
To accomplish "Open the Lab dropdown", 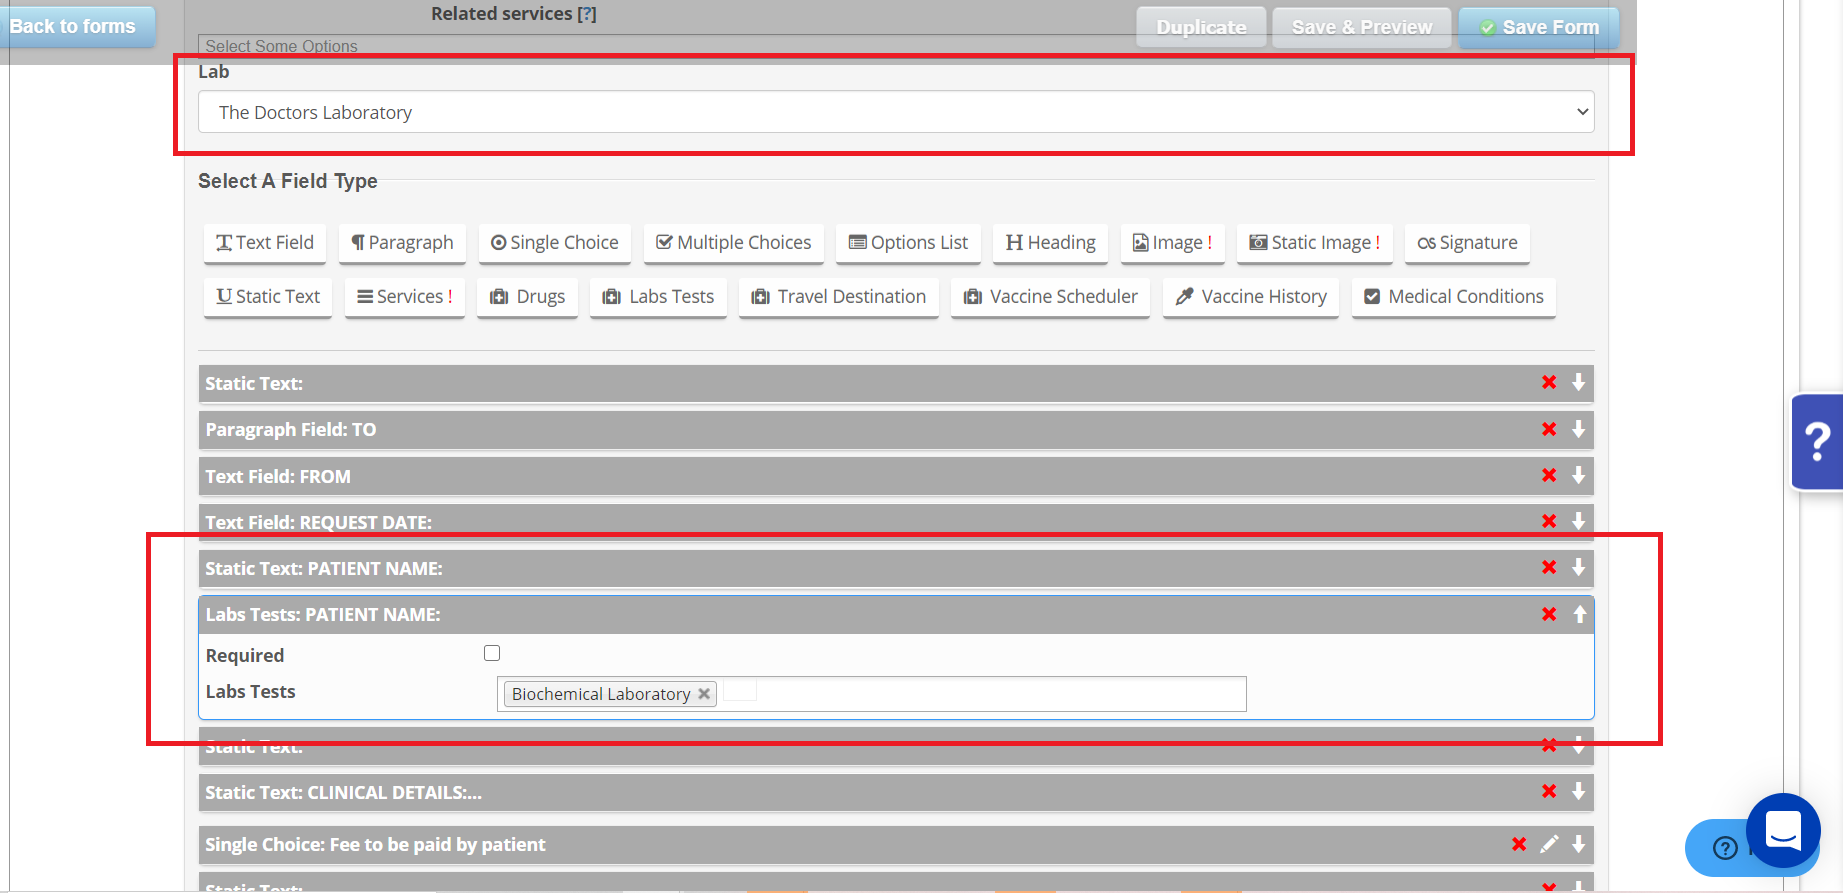I will 896,112.
